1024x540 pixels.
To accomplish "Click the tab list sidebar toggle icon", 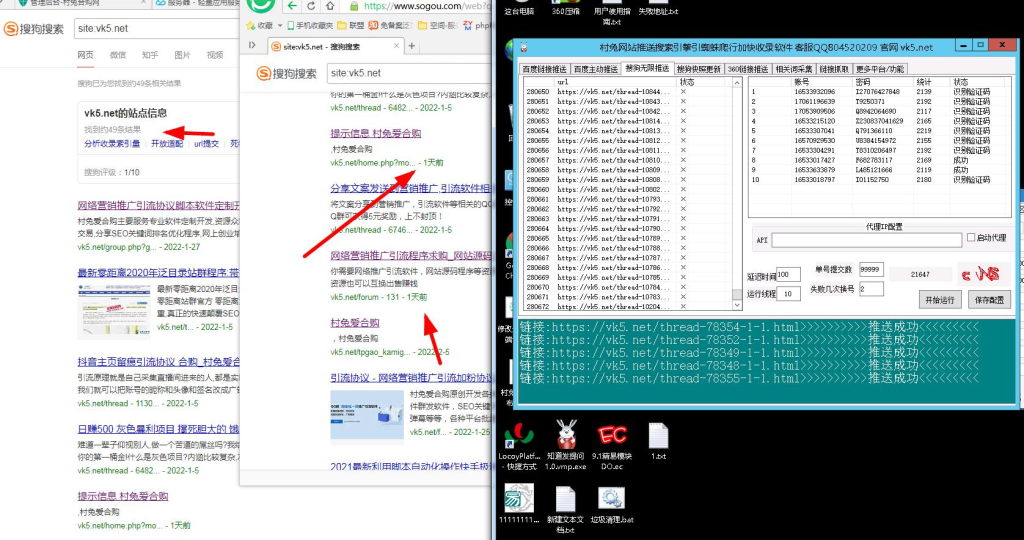I will coord(252,45).
